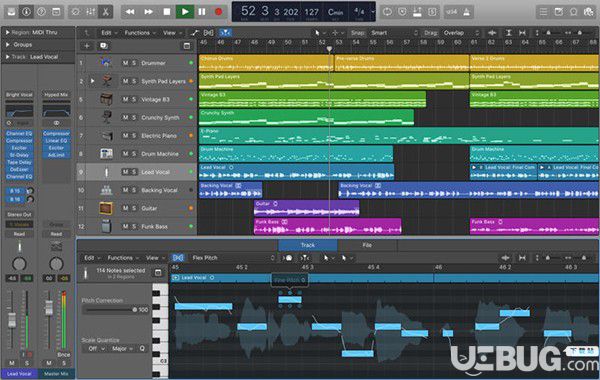Switch to the File tab in editor

coord(367,245)
